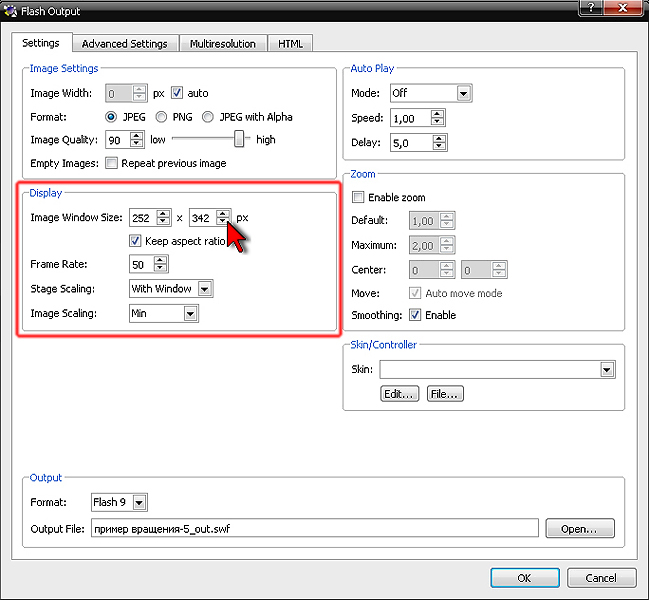Screen dimensions: 649x600
Task: Close the Flash Output dialog
Action: (623, 7)
